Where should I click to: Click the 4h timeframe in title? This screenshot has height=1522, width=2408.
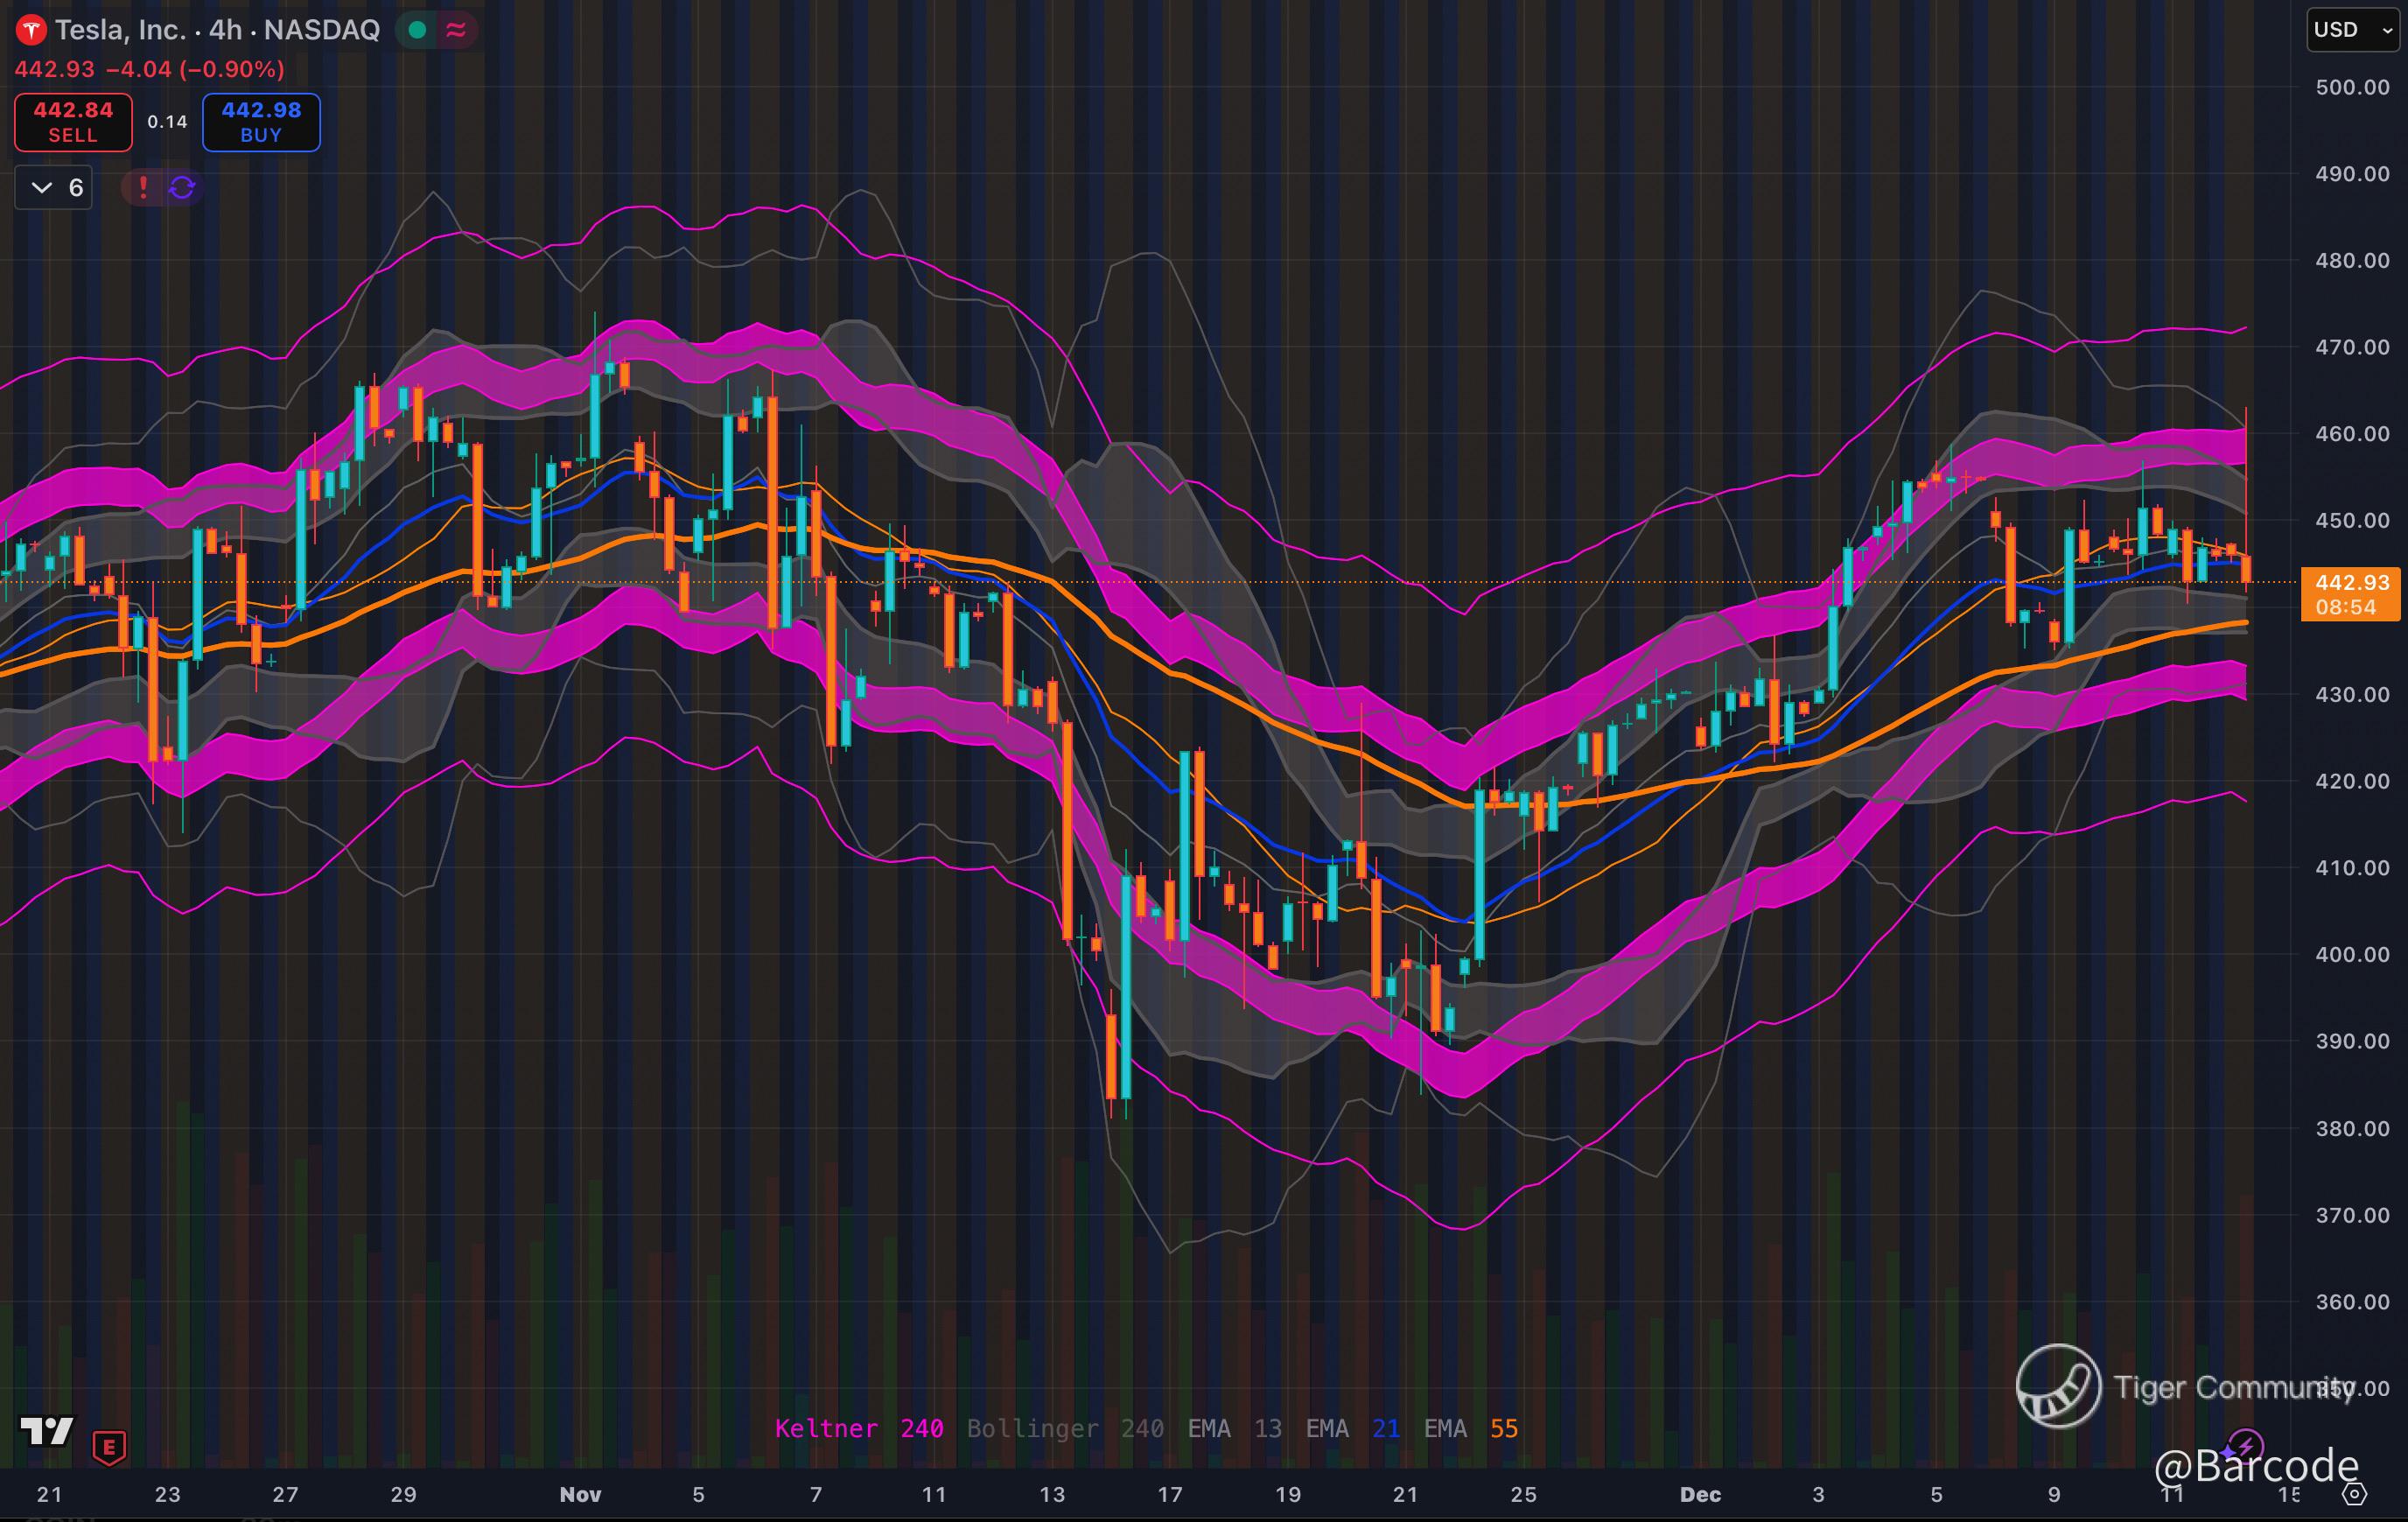click(226, 30)
